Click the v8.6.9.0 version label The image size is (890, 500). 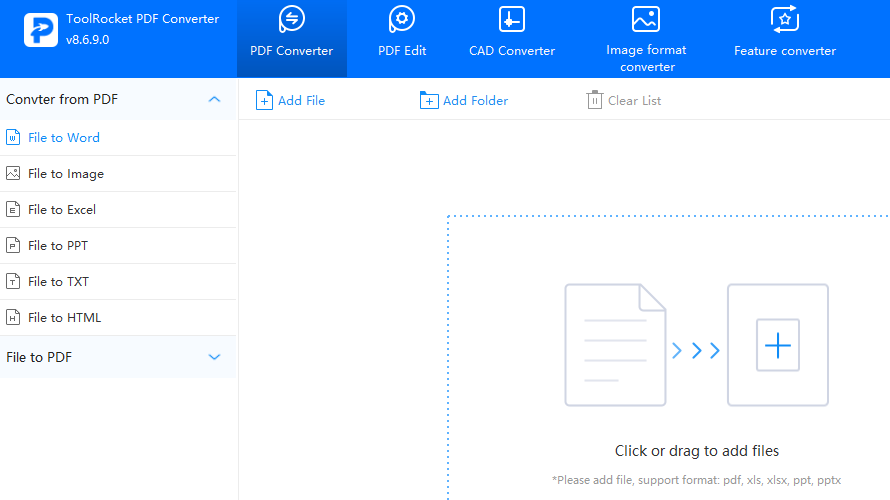87,40
